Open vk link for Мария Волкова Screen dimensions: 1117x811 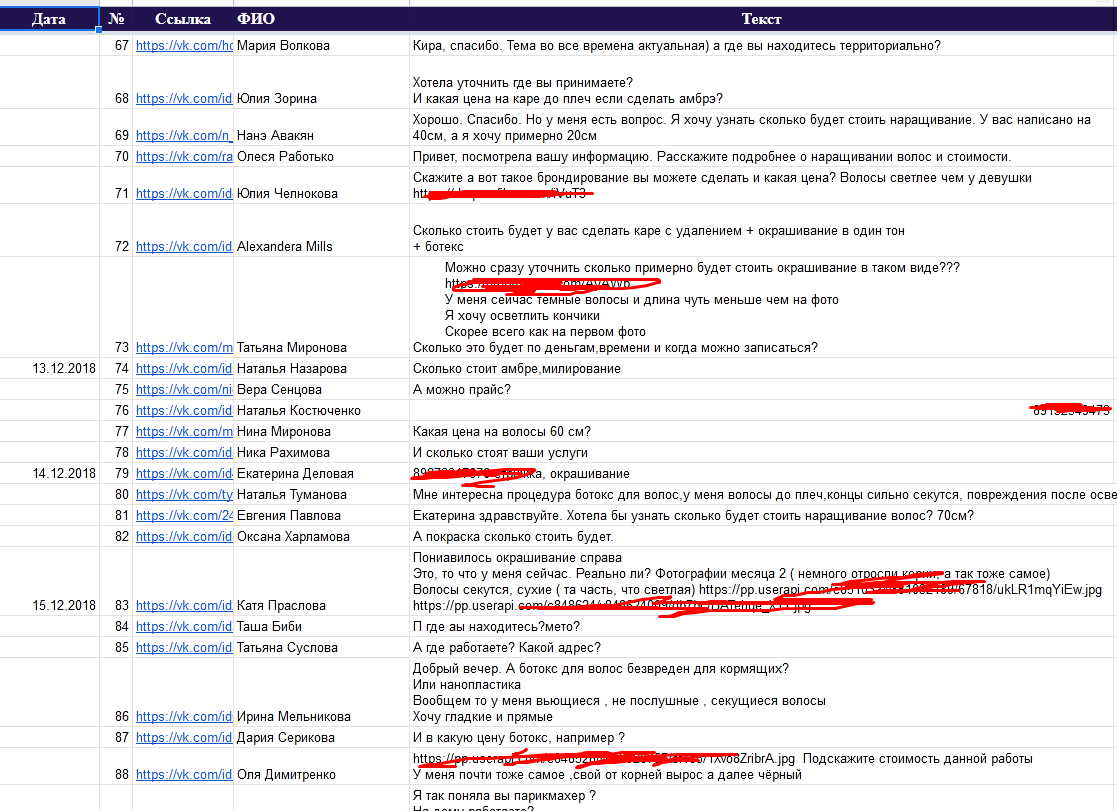tap(185, 46)
